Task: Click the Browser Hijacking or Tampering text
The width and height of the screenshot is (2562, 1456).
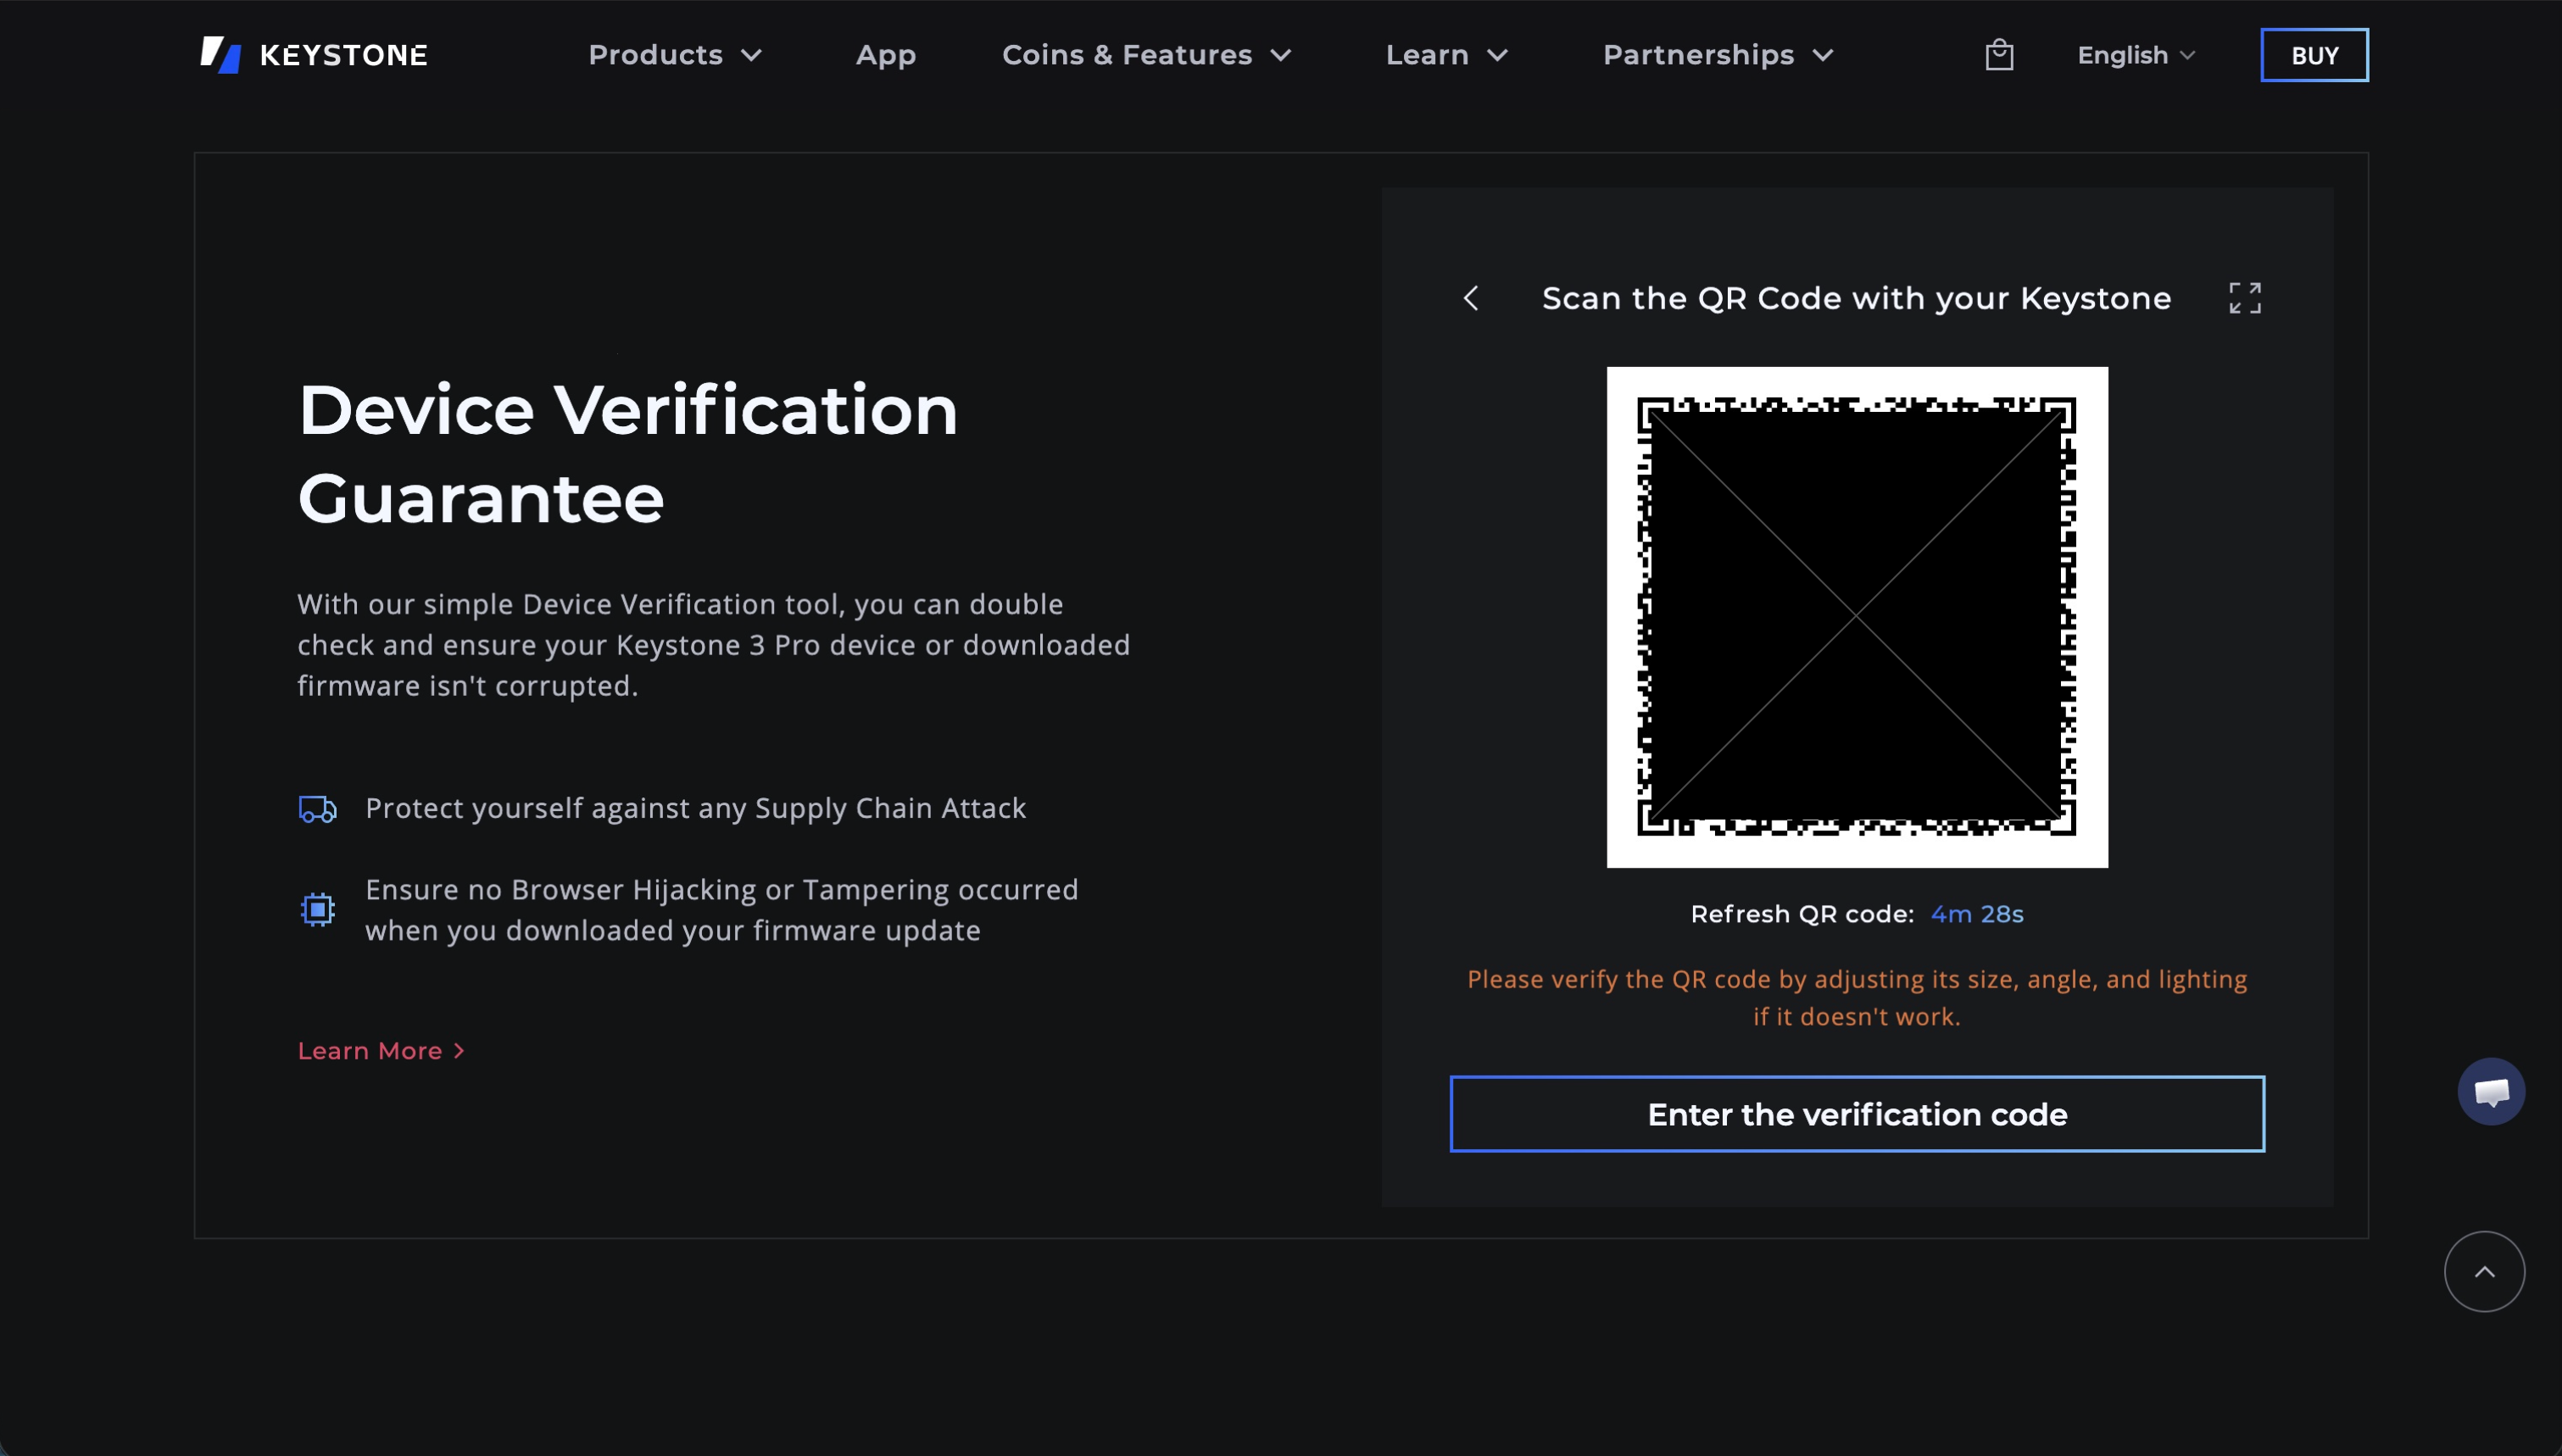Action: pyautogui.click(x=722, y=910)
